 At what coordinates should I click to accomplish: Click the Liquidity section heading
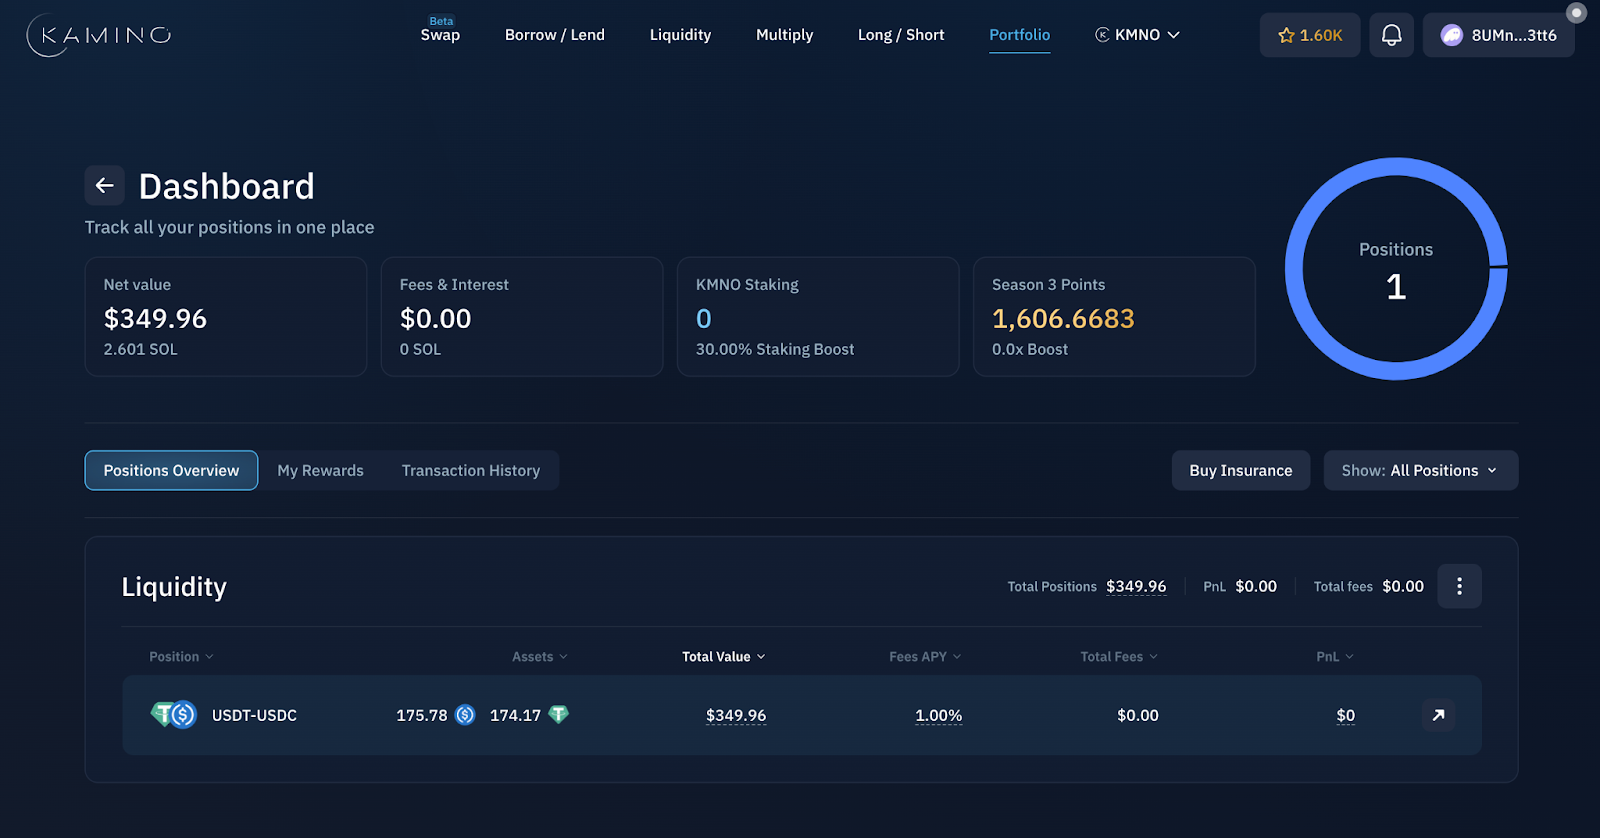[x=174, y=587]
